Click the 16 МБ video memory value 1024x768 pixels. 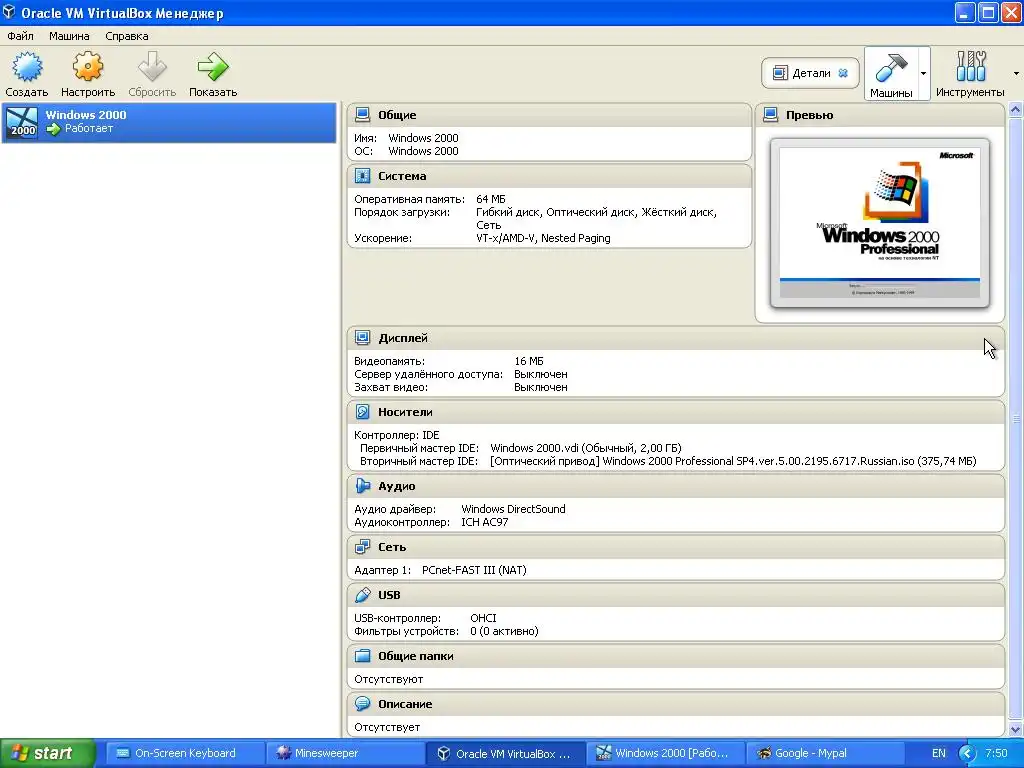[x=529, y=361]
